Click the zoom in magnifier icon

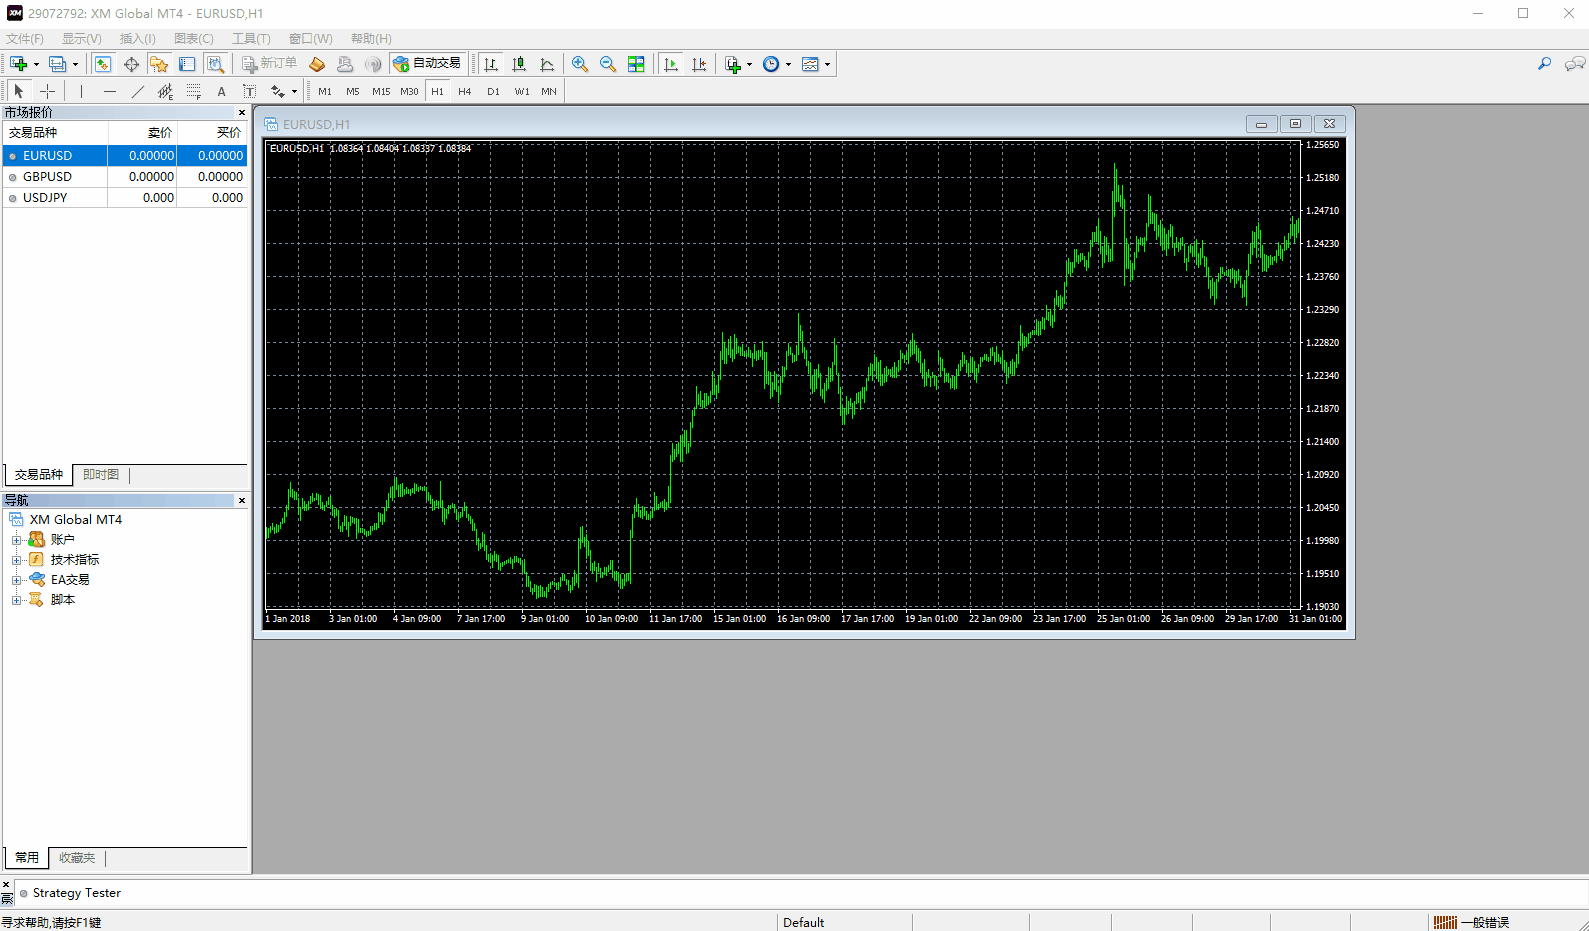580,64
